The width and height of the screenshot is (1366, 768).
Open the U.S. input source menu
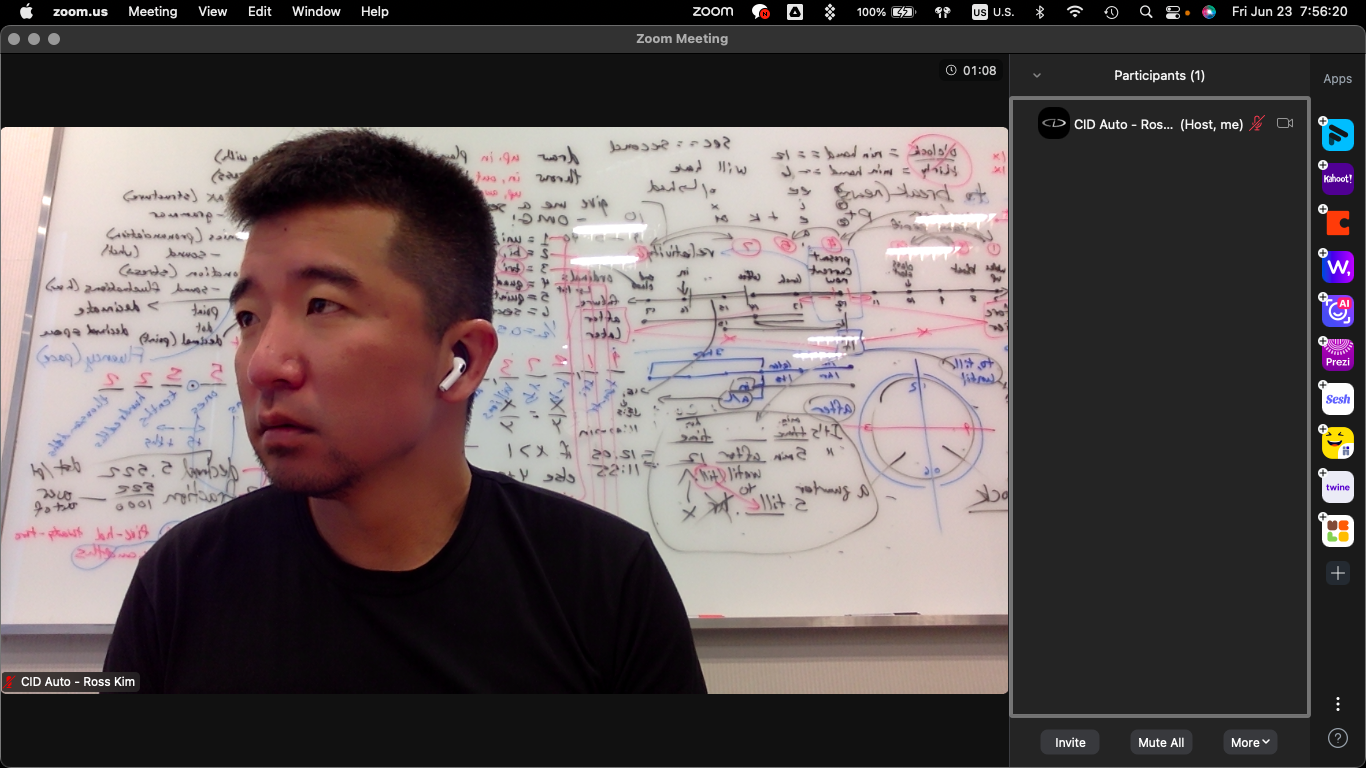993,12
